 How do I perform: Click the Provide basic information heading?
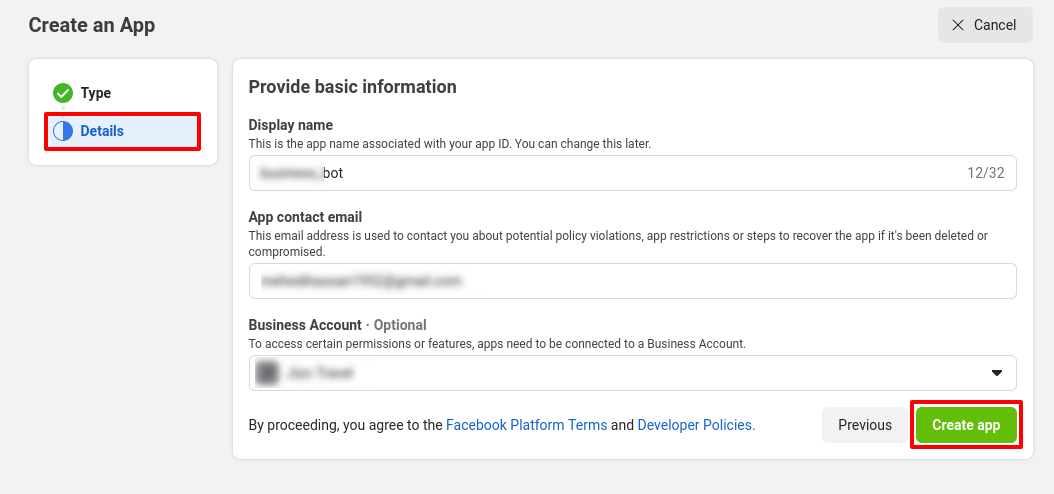coord(352,87)
